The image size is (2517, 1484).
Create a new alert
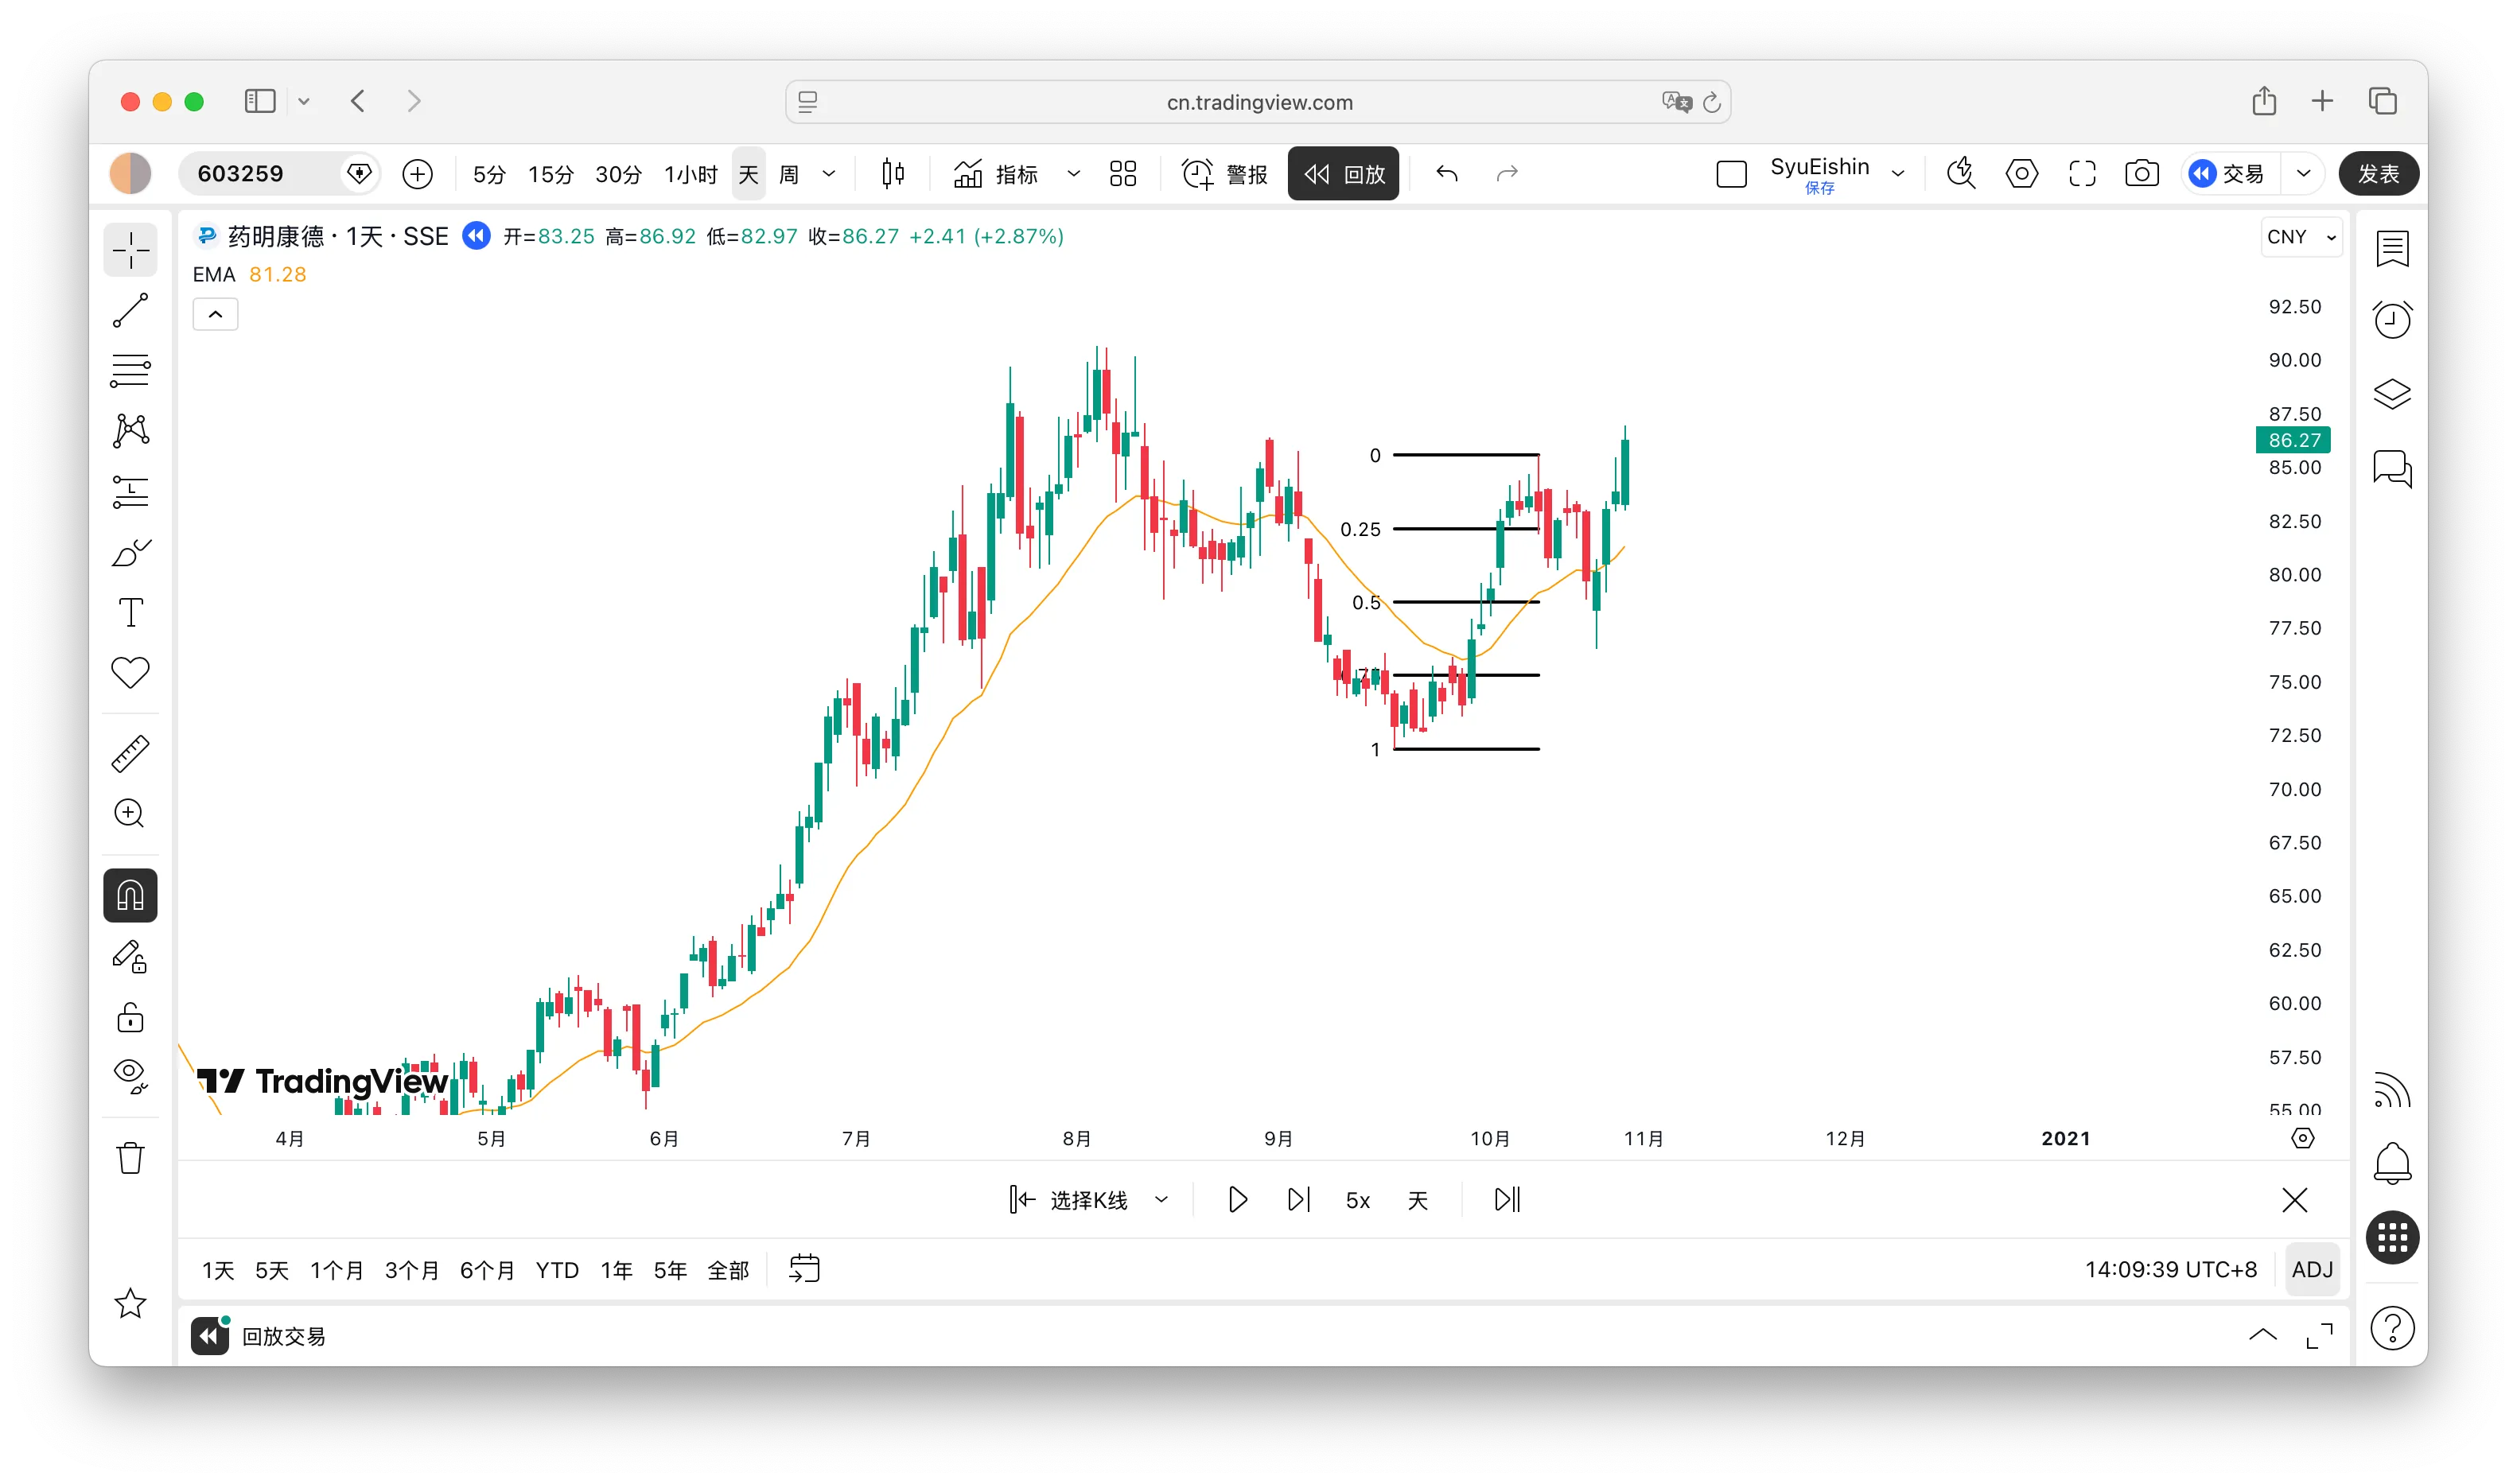coord(1225,174)
